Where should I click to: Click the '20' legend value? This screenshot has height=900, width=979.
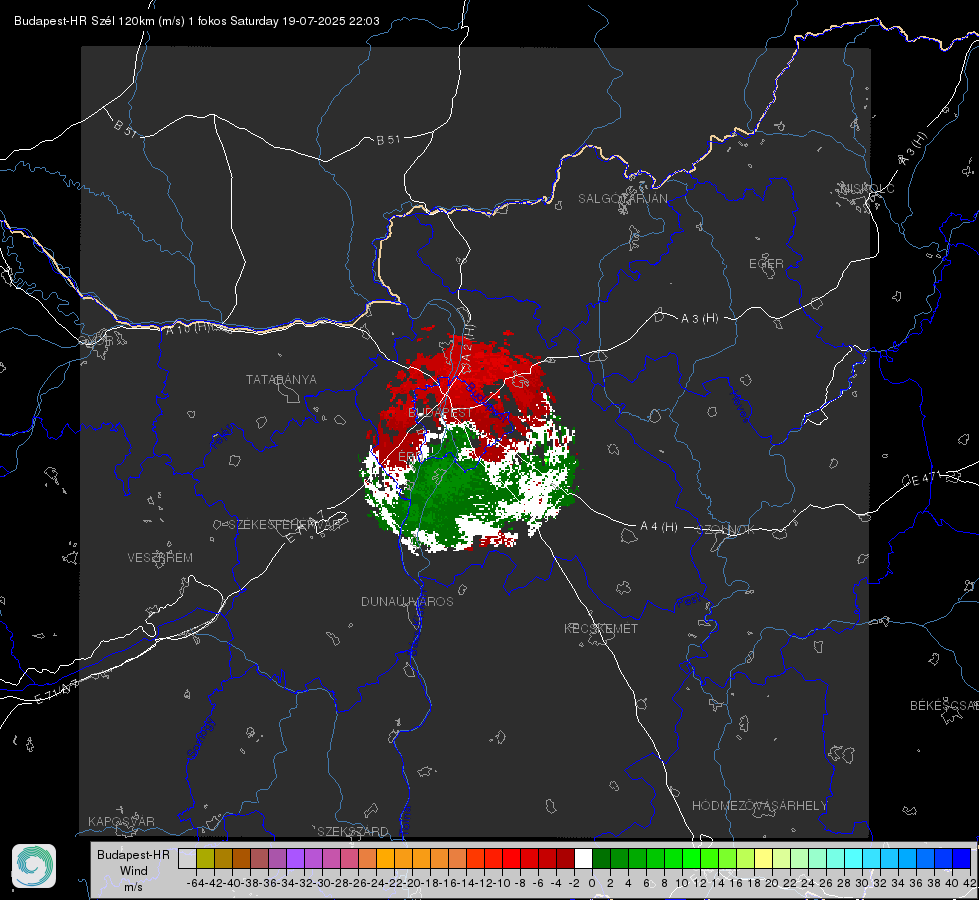(772, 883)
